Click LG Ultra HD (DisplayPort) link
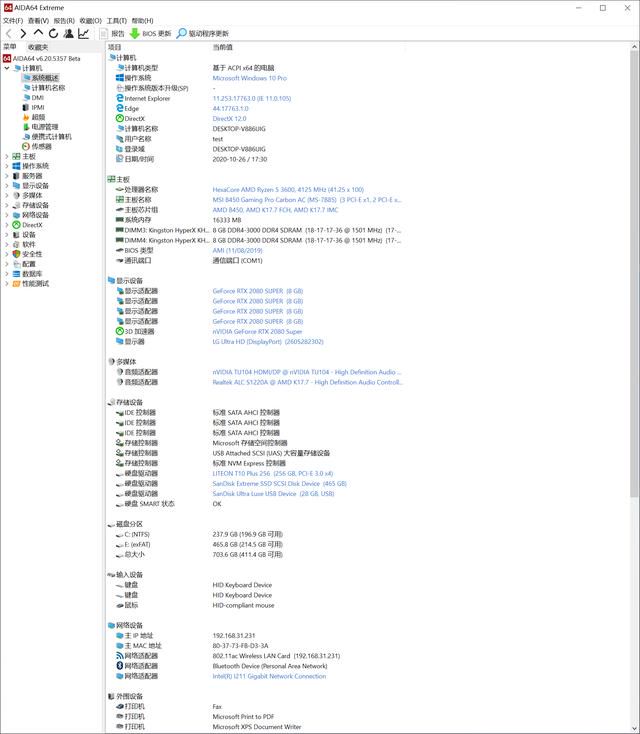 (x=268, y=342)
